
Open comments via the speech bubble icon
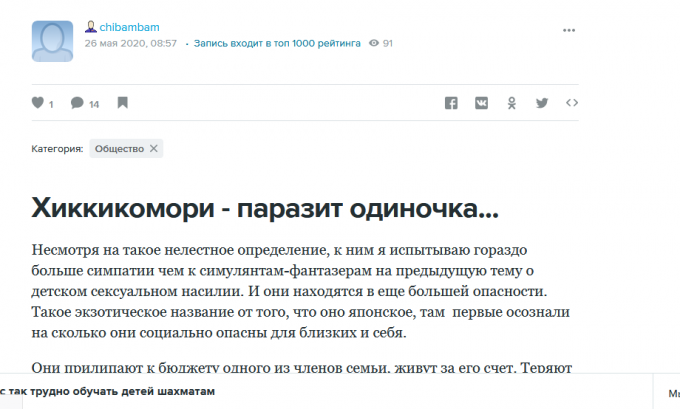(77, 102)
